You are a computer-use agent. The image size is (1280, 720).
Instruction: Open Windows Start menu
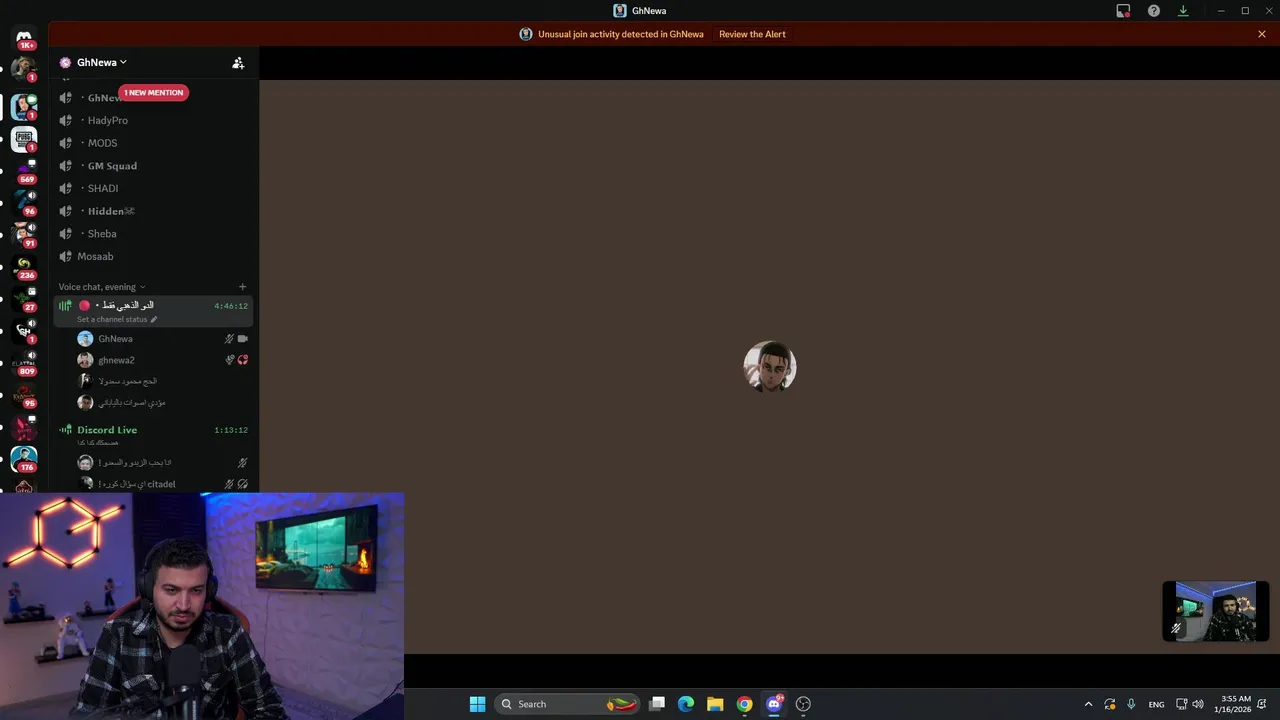477,704
